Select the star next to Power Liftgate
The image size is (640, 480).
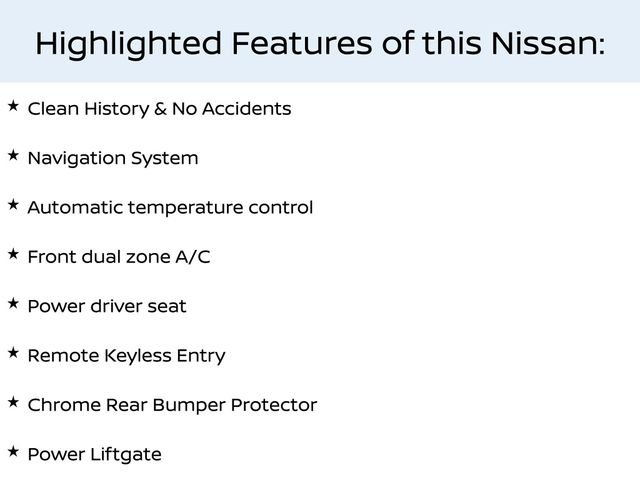click(13, 452)
